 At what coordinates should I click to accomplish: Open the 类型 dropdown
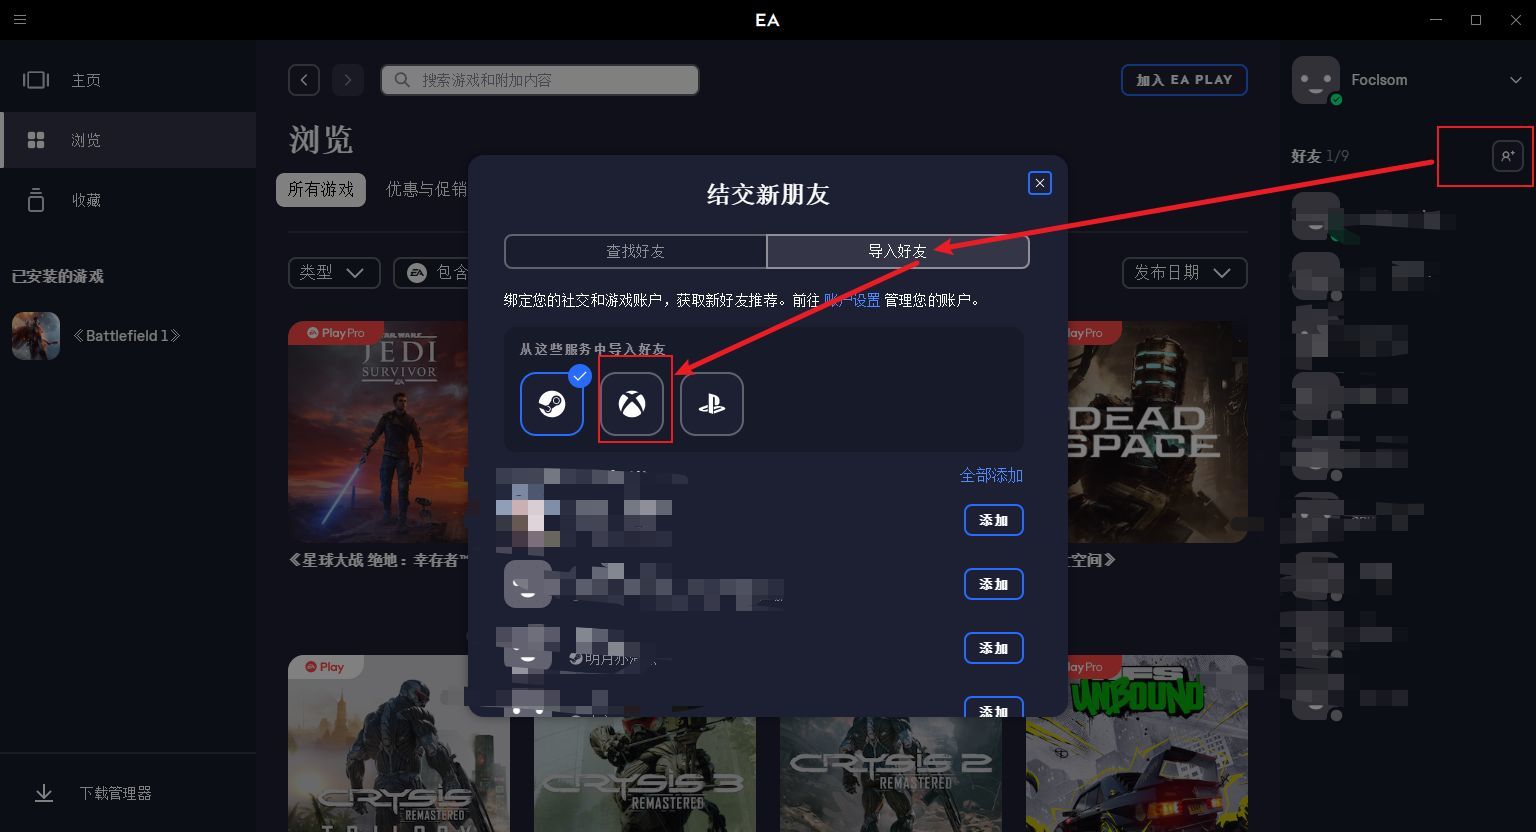click(333, 272)
